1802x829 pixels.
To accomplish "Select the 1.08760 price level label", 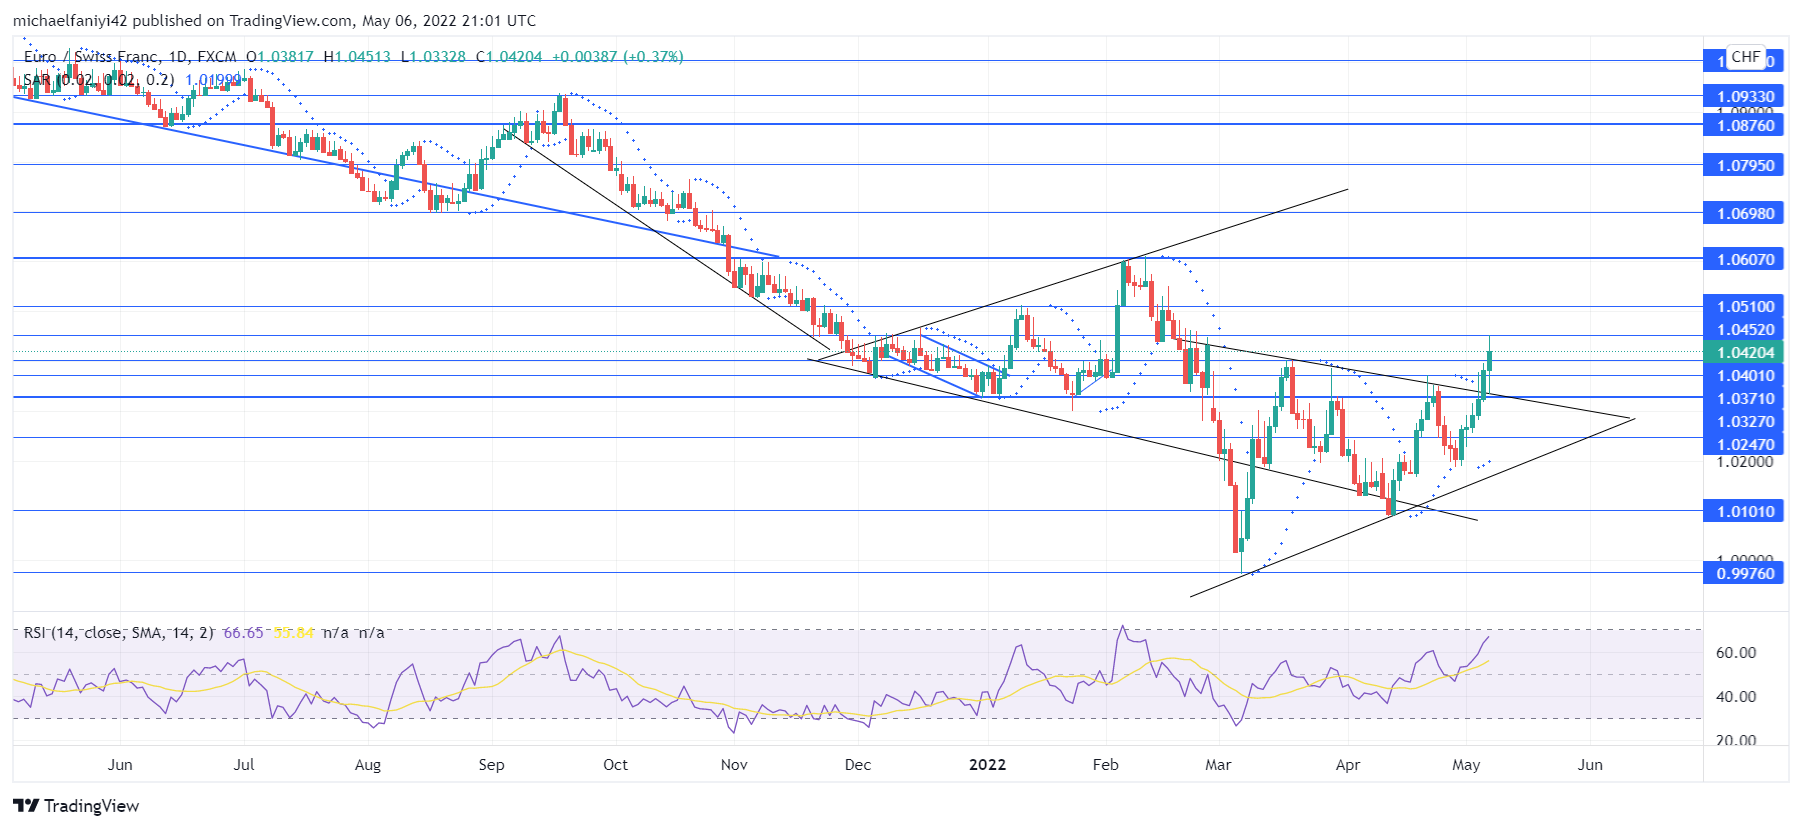I will click(x=1744, y=126).
